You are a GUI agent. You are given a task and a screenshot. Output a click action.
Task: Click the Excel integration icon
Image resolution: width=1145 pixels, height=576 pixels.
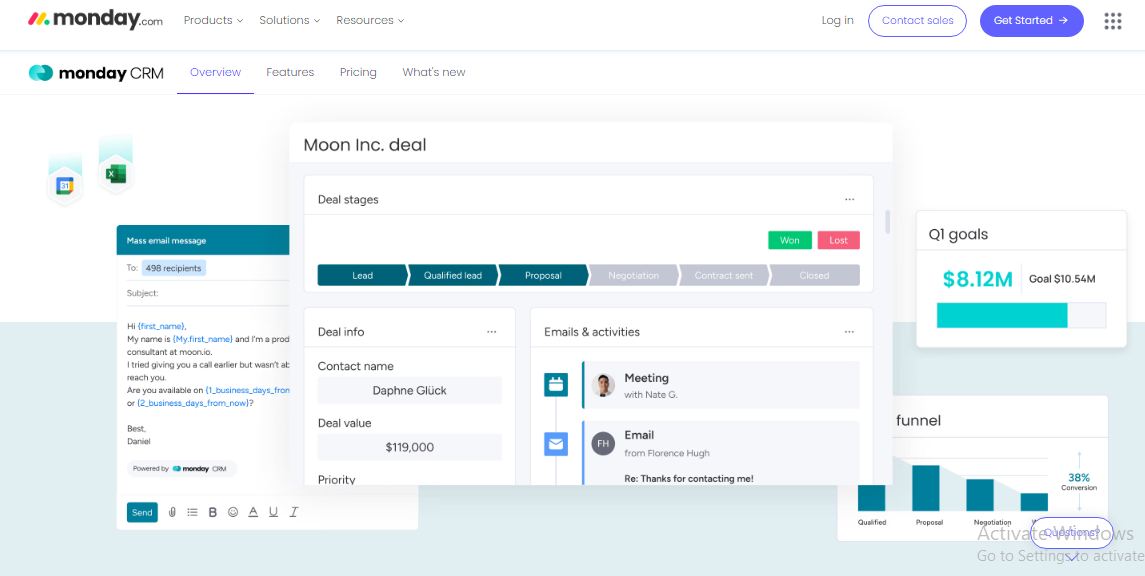click(115, 174)
